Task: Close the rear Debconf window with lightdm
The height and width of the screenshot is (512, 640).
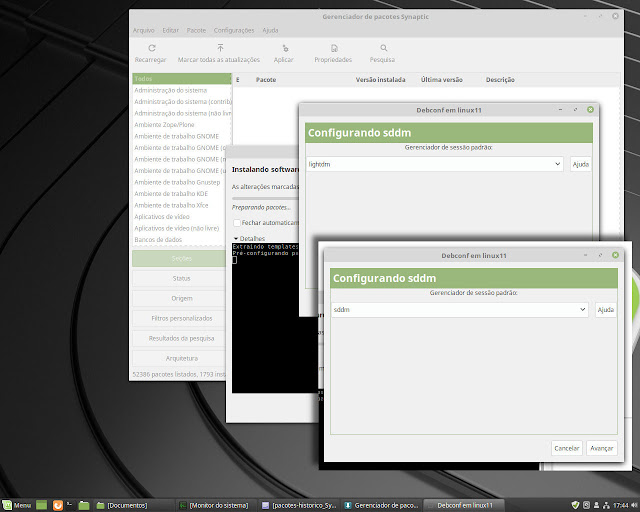Action: coord(590,109)
